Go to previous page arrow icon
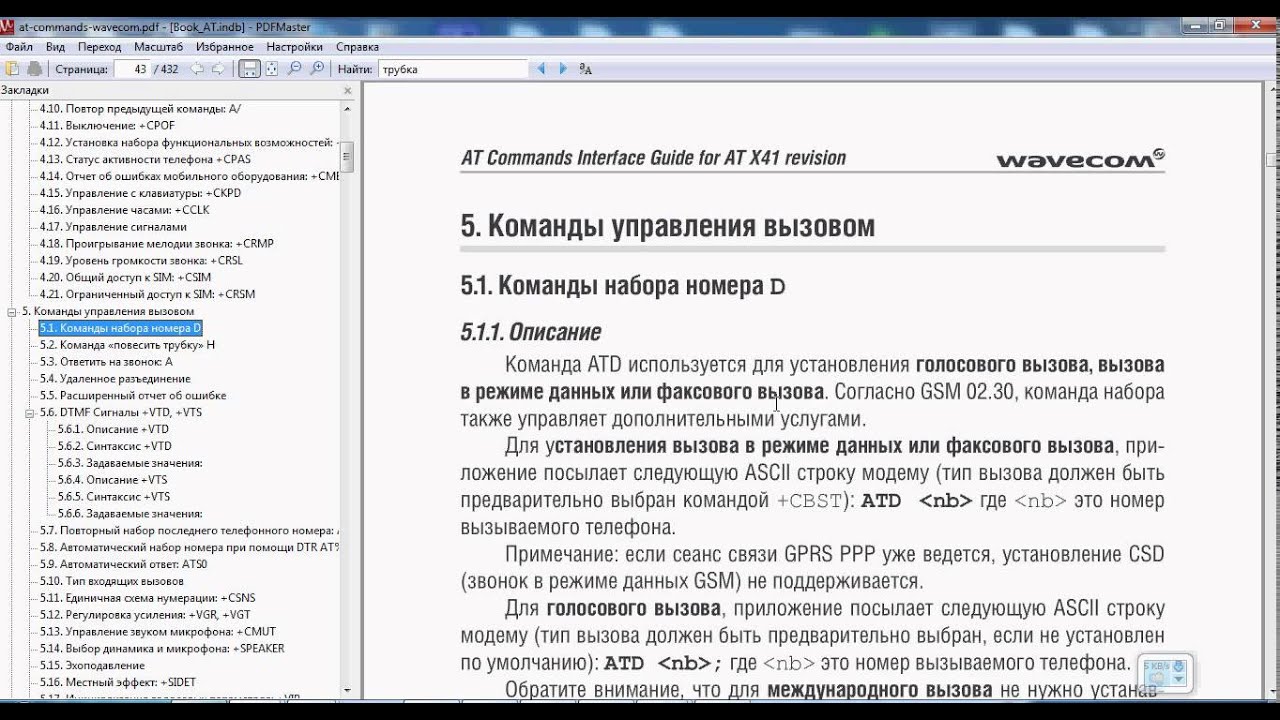This screenshot has width=1280, height=720. coord(196,69)
